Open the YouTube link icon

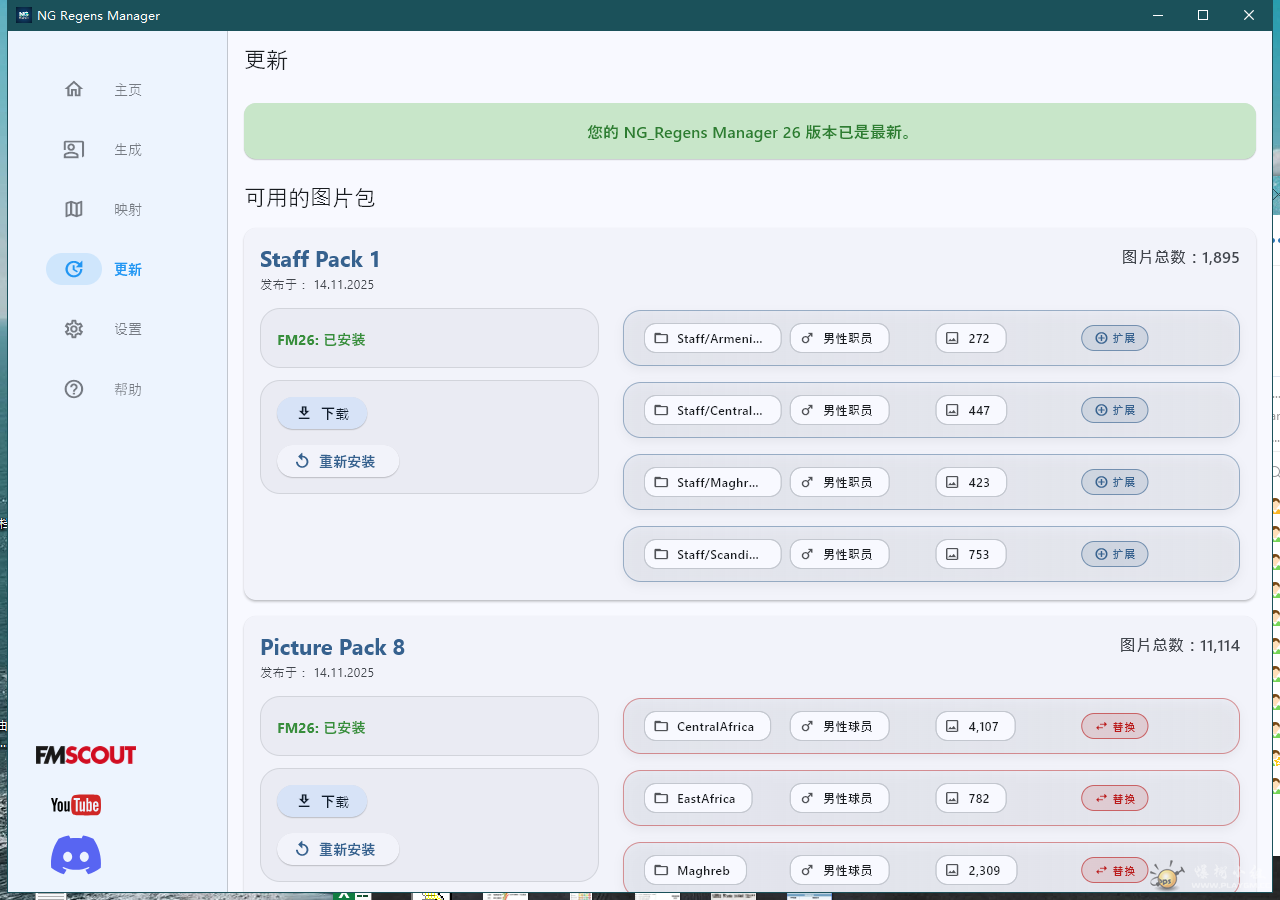[76, 805]
